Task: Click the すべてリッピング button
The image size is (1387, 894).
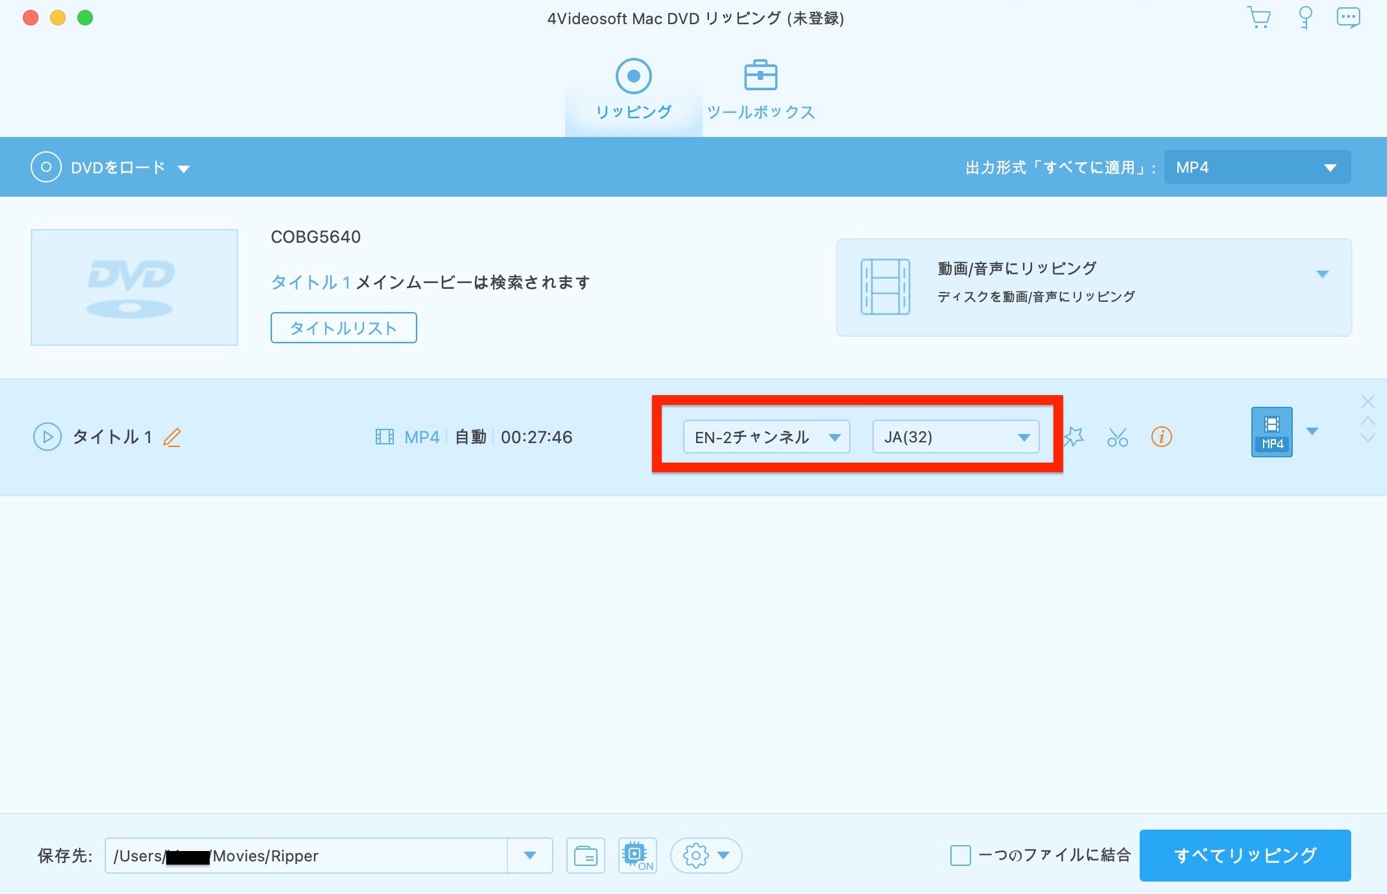Action: pos(1245,856)
